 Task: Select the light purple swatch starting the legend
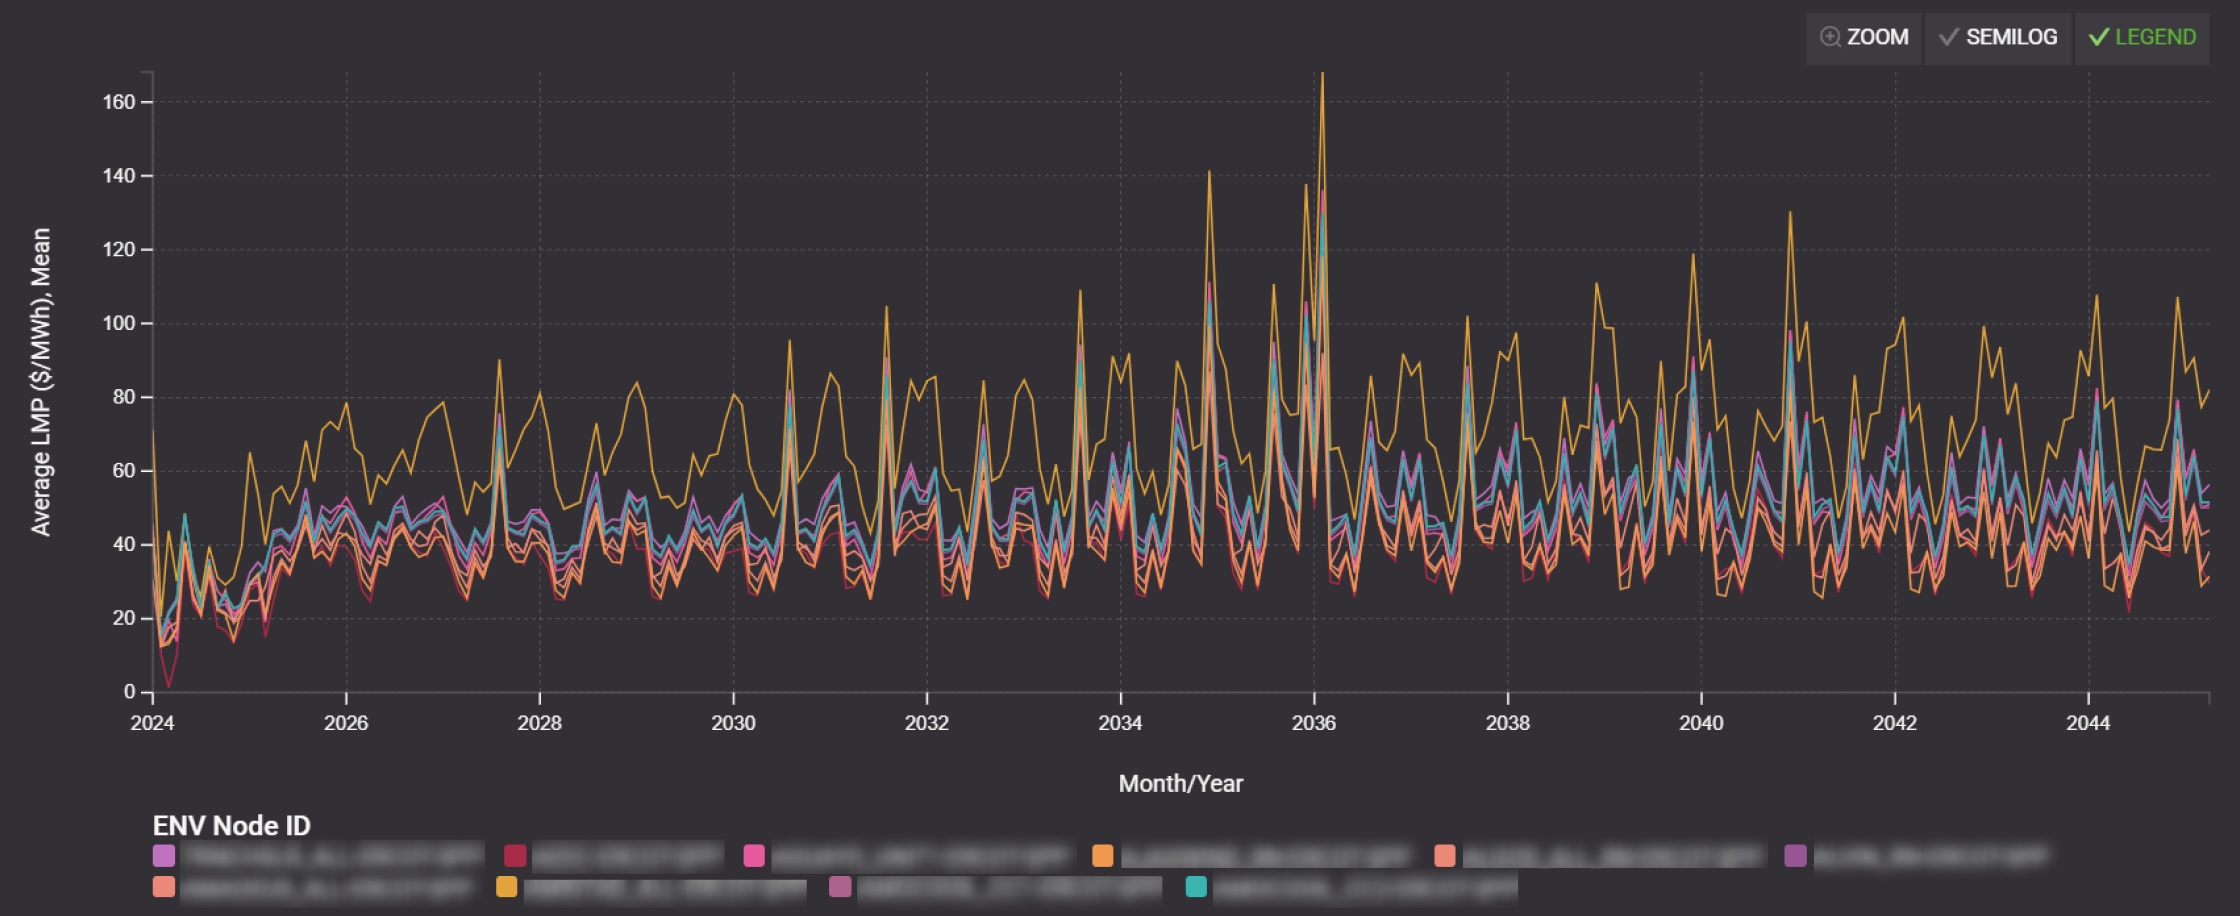coord(164,855)
